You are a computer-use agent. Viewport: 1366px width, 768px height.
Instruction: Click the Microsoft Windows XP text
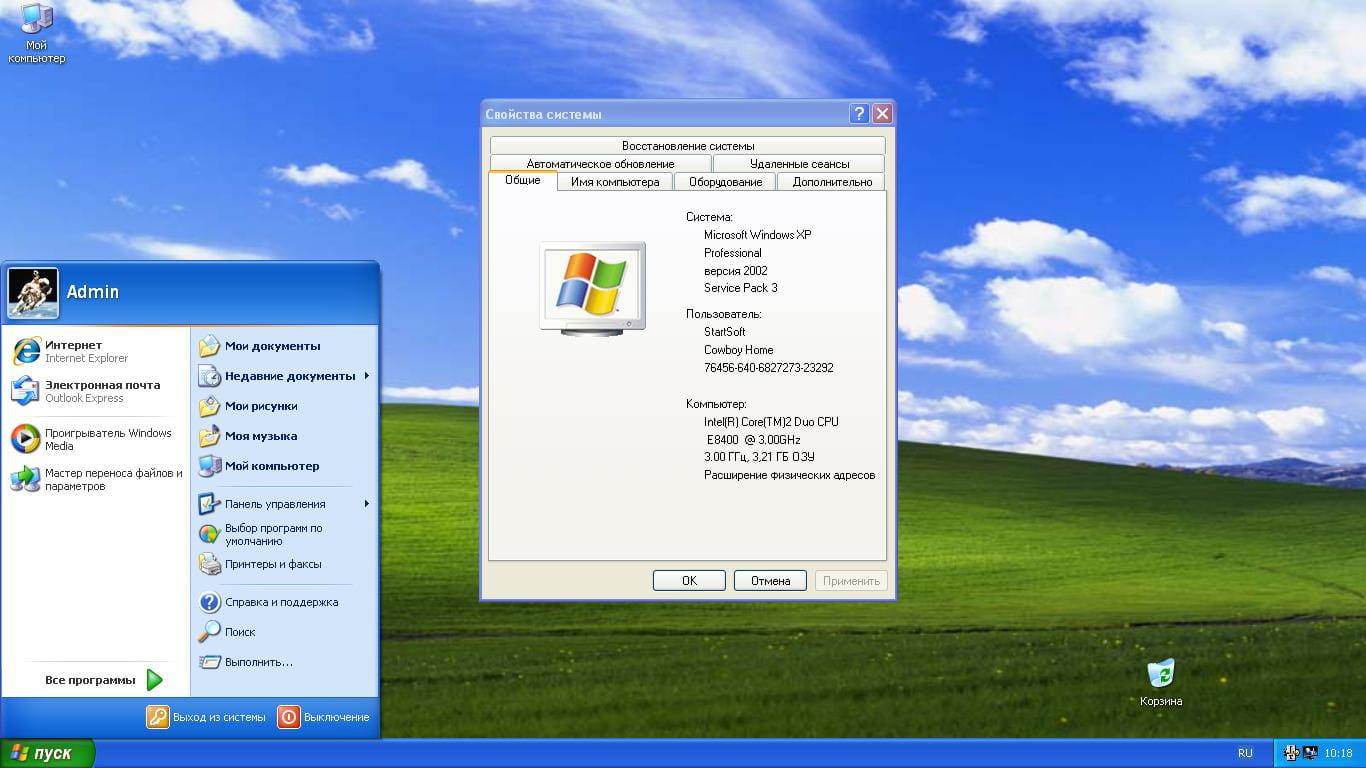[758, 235]
